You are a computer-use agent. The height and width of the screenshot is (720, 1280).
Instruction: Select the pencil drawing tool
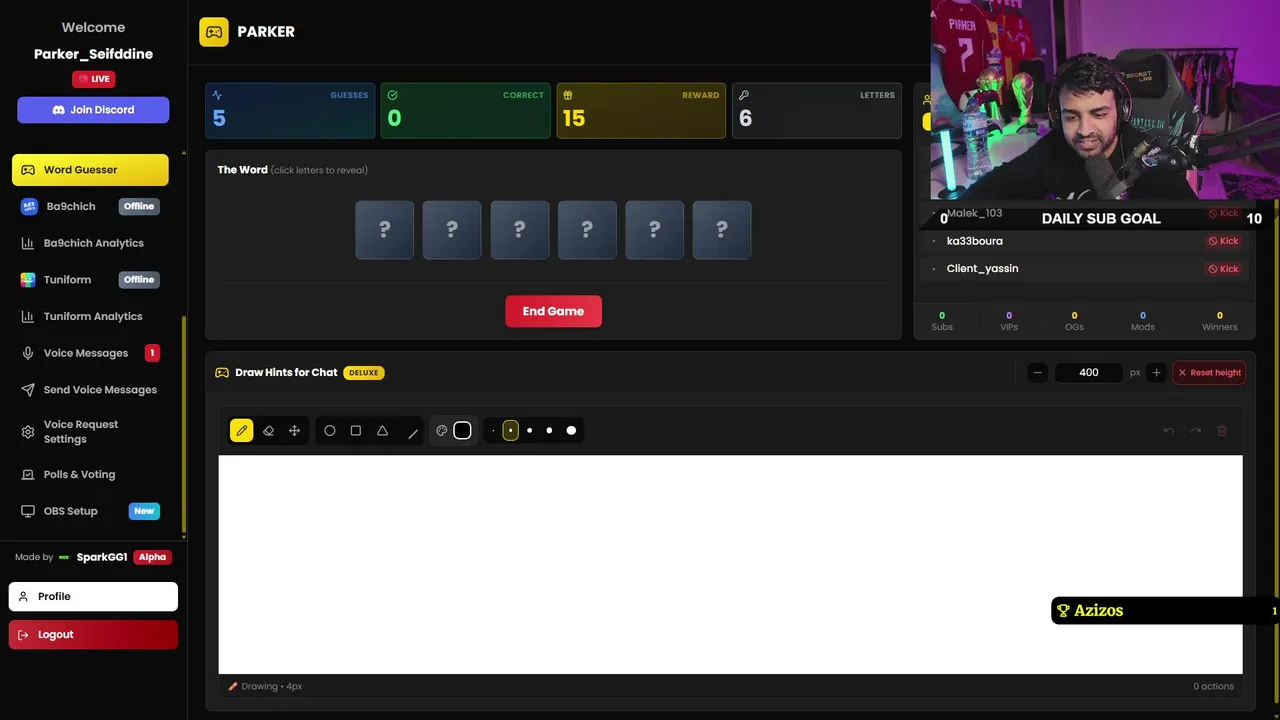tap(241, 431)
